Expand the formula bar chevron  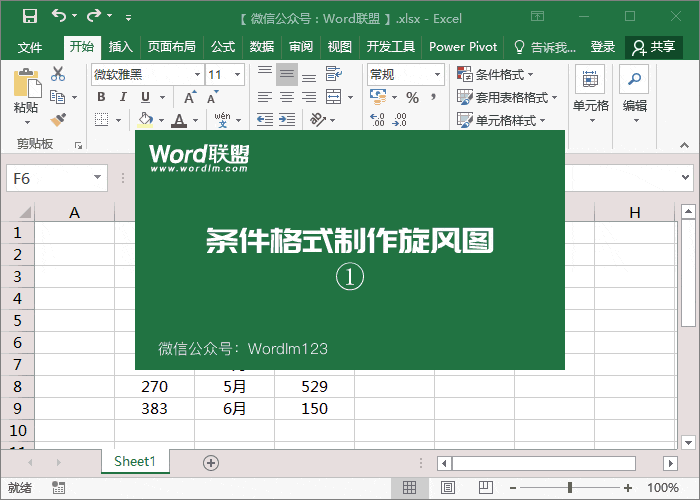pyautogui.click(x=686, y=177)
